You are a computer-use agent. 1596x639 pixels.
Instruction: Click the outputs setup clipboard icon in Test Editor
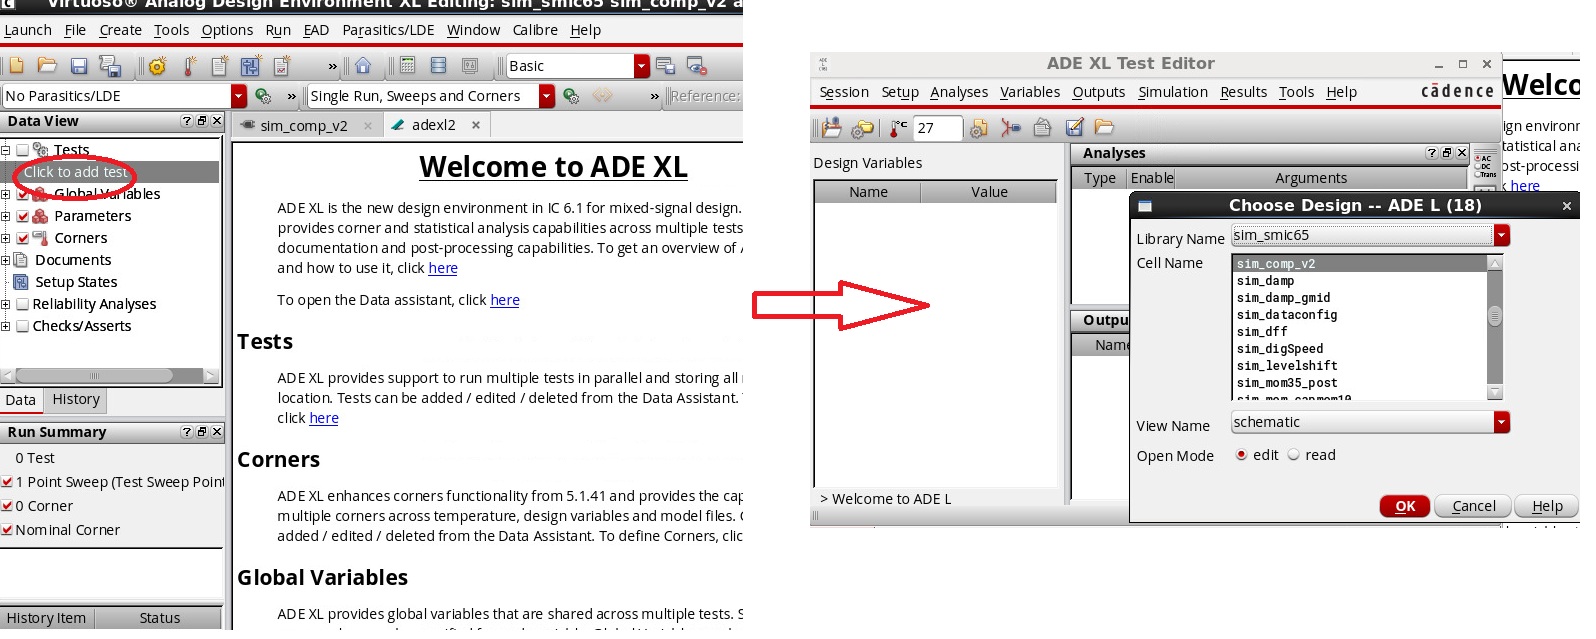[x=1042, y=127]
